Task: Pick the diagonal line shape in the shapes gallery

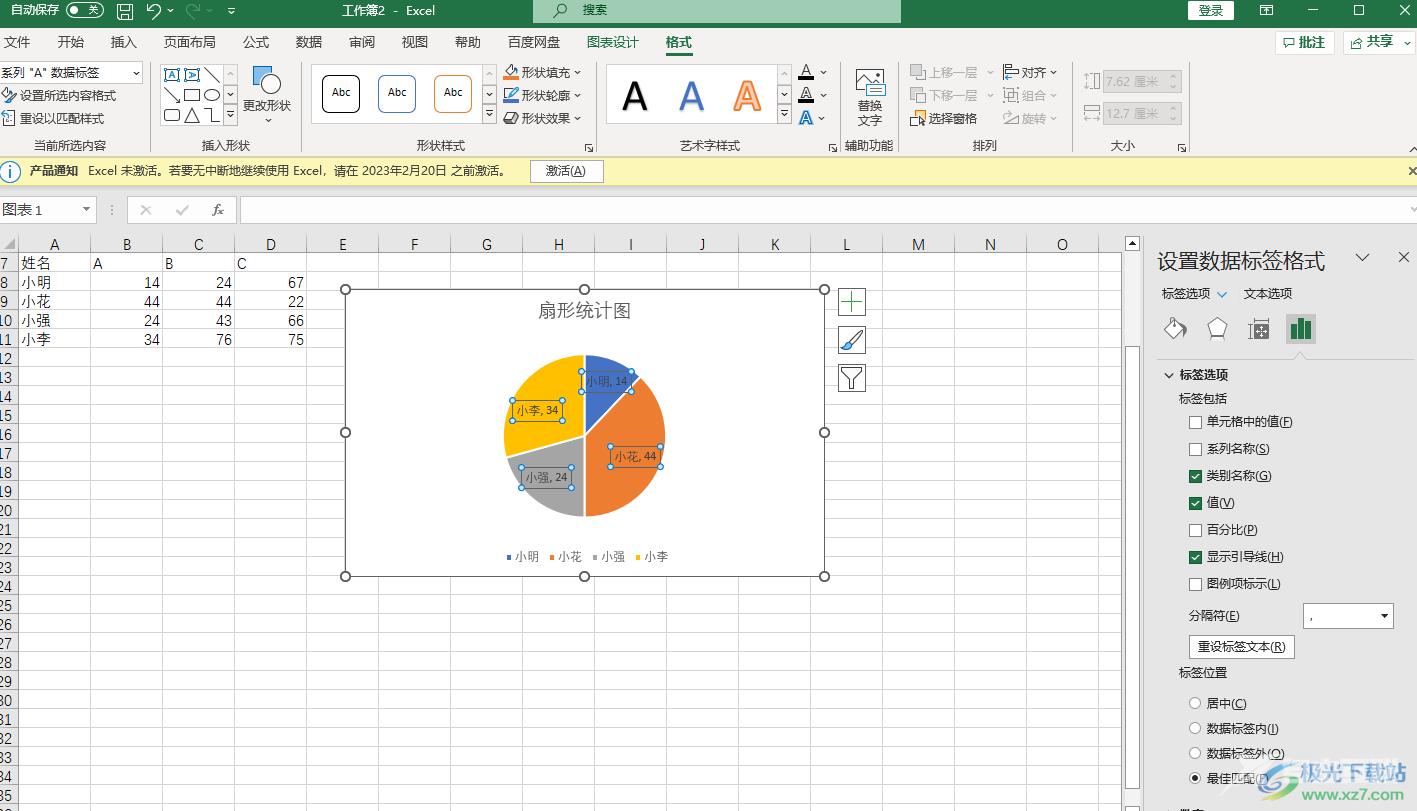Action: pos(212,75)
